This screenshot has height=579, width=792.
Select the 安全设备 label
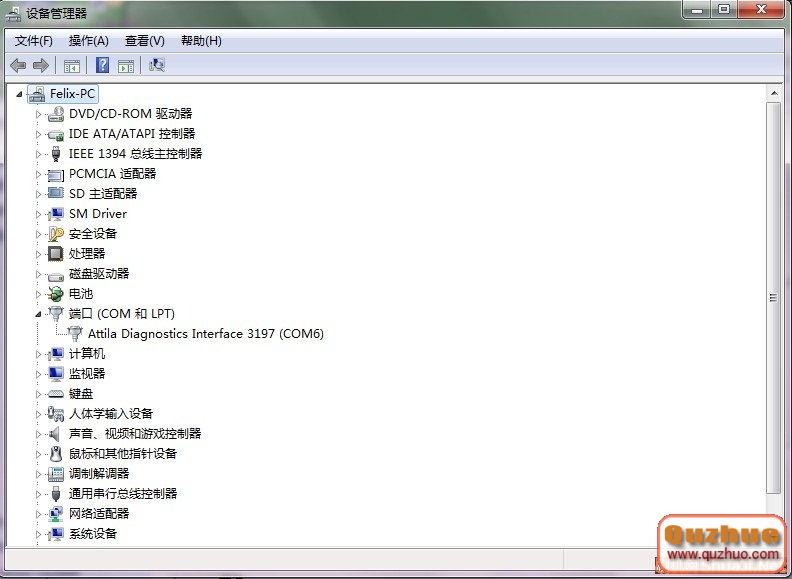(x=93, y=233)
